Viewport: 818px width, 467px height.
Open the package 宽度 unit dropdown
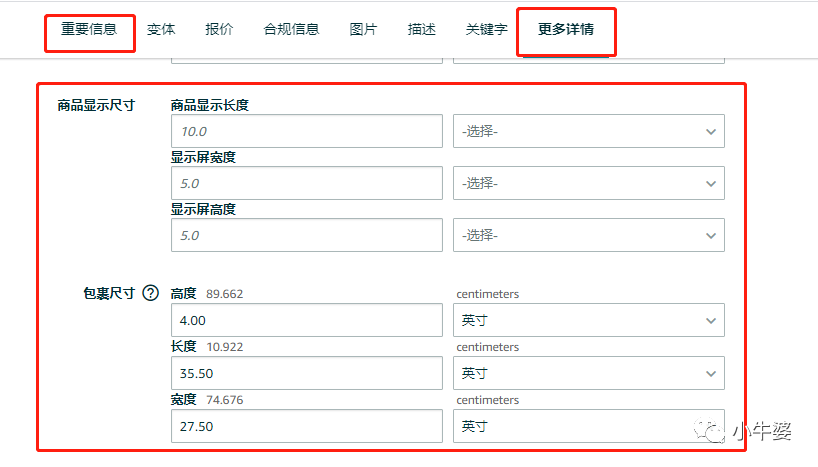(x=588, y=426)
